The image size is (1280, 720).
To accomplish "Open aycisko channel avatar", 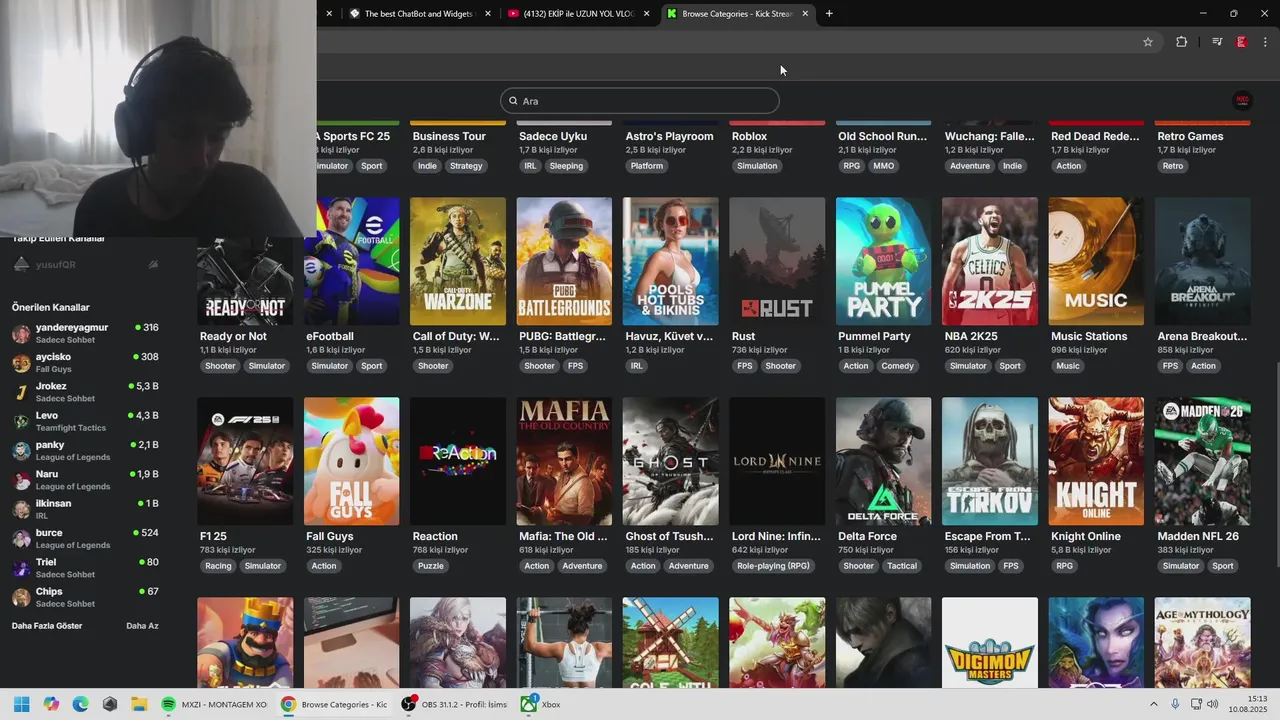I will pos(21,363).
